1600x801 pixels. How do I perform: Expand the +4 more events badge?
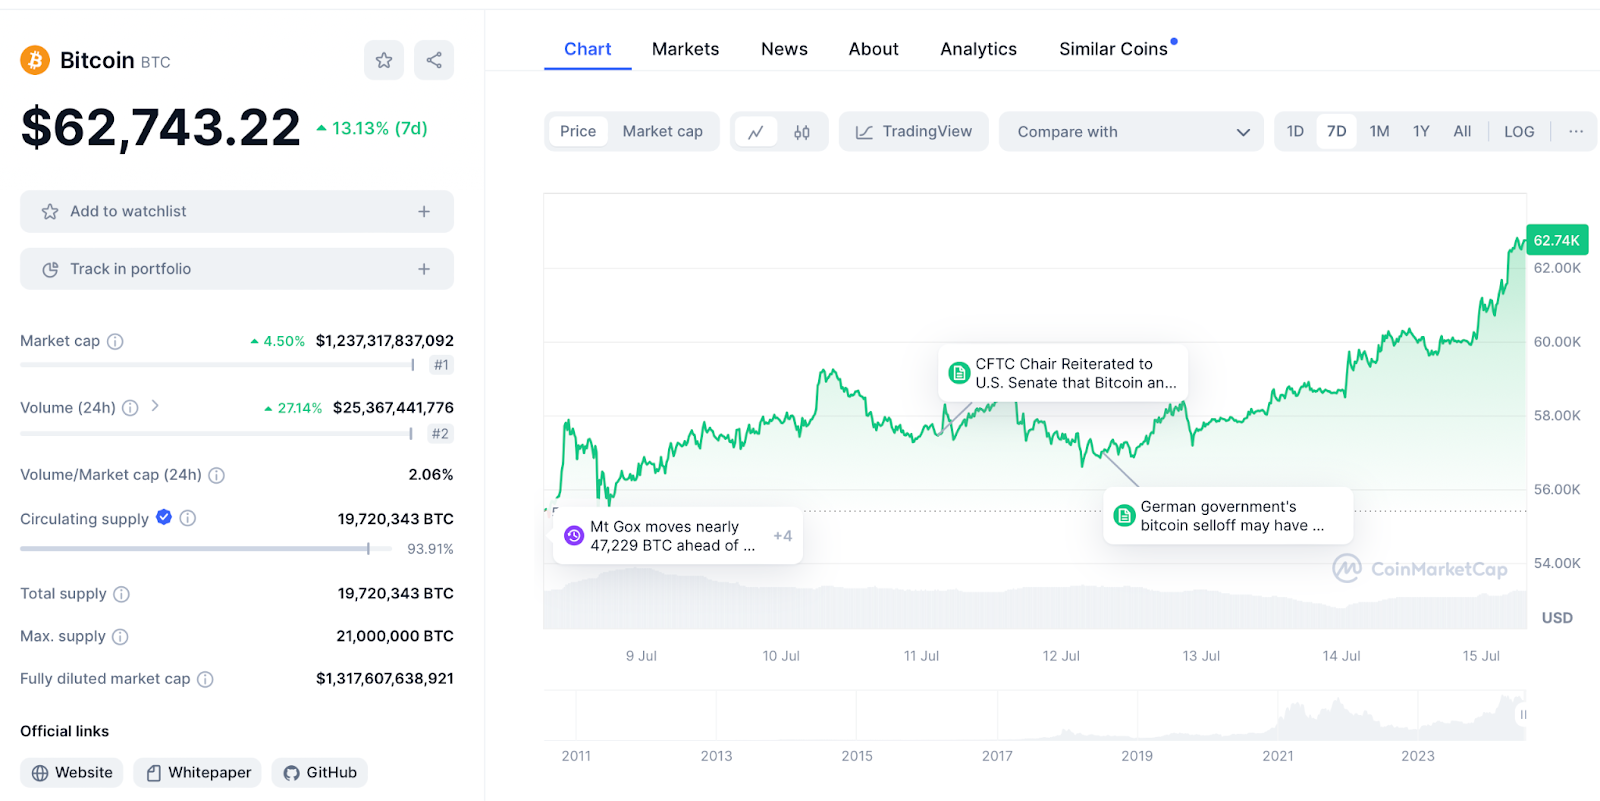pyautogui.click(x=782, y=536)
